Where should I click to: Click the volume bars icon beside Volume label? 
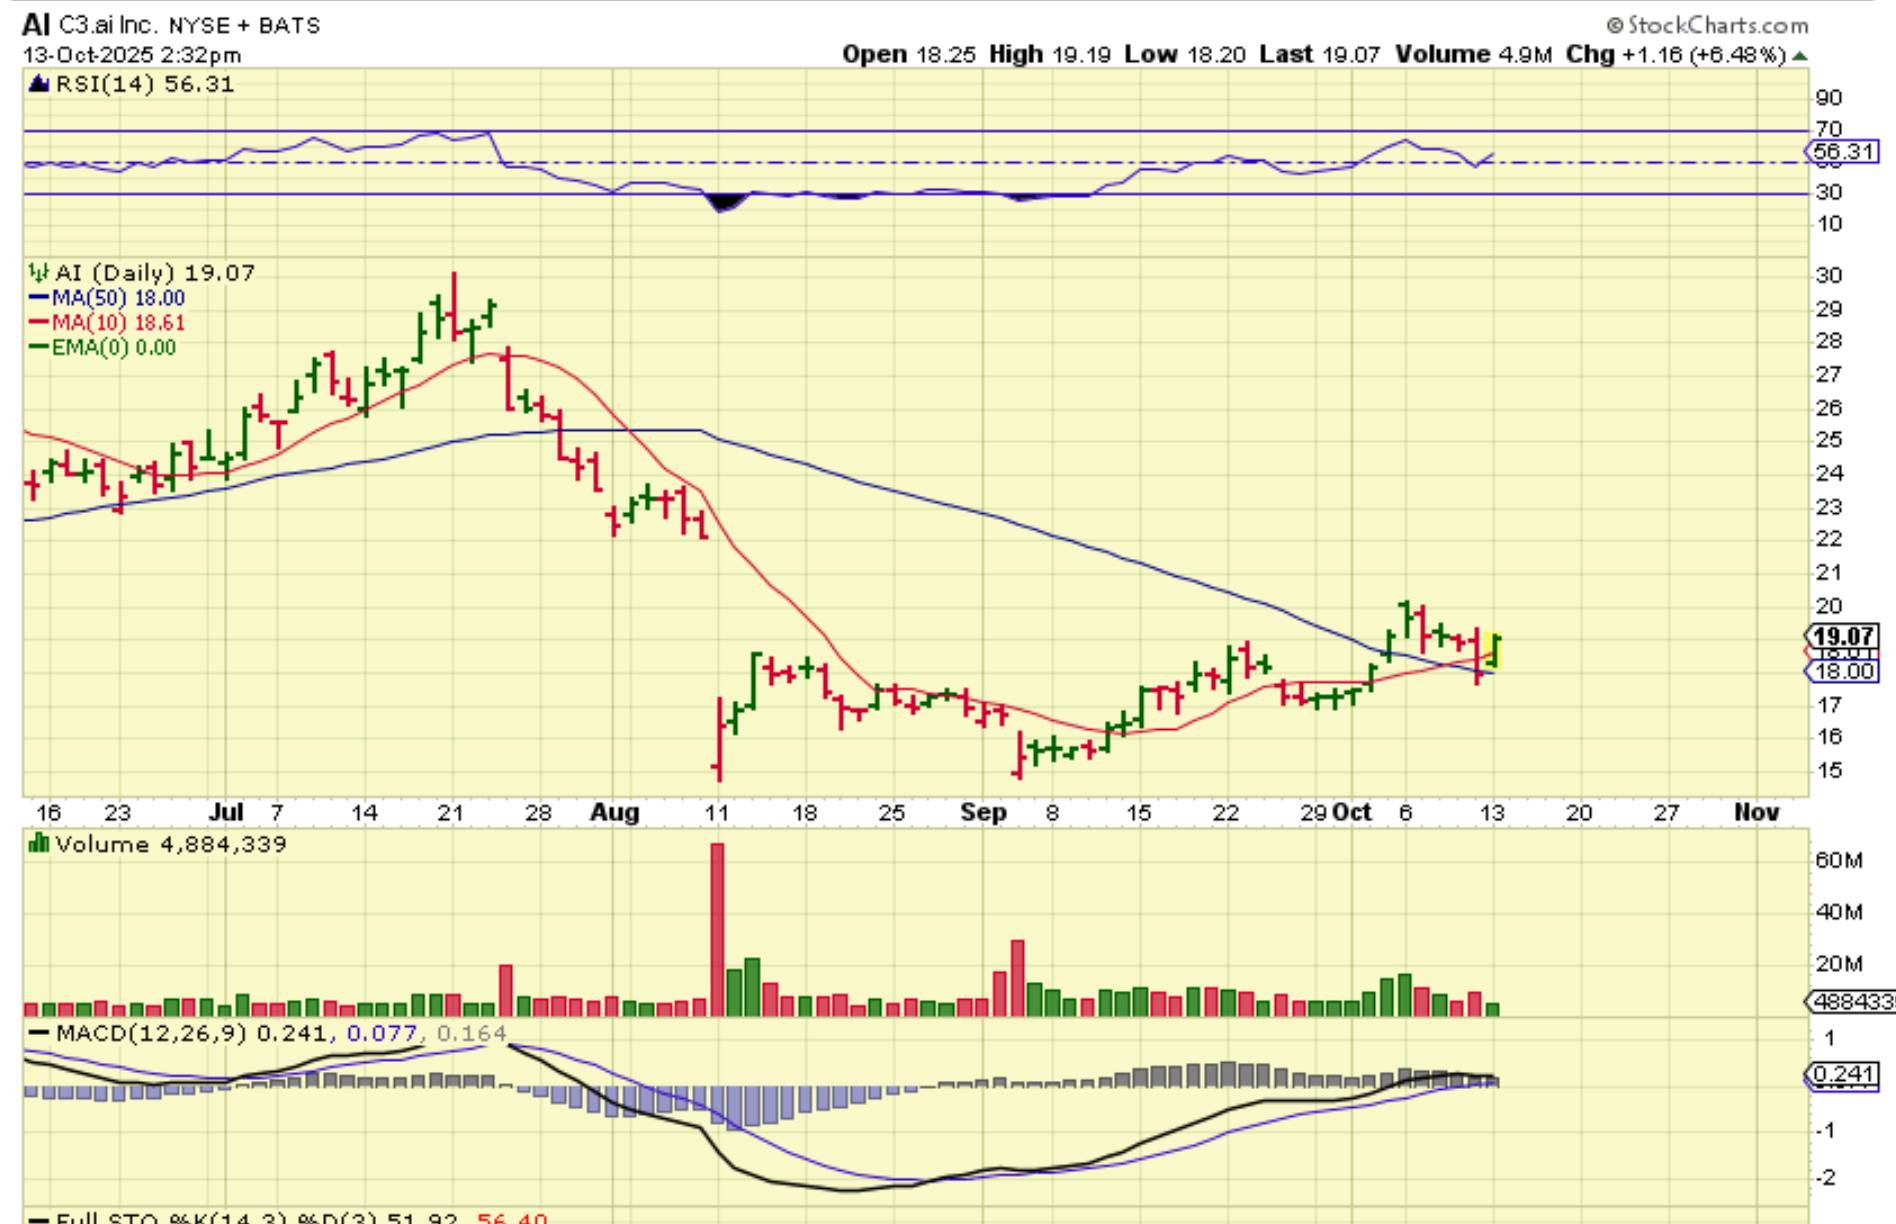pos(39,844)
